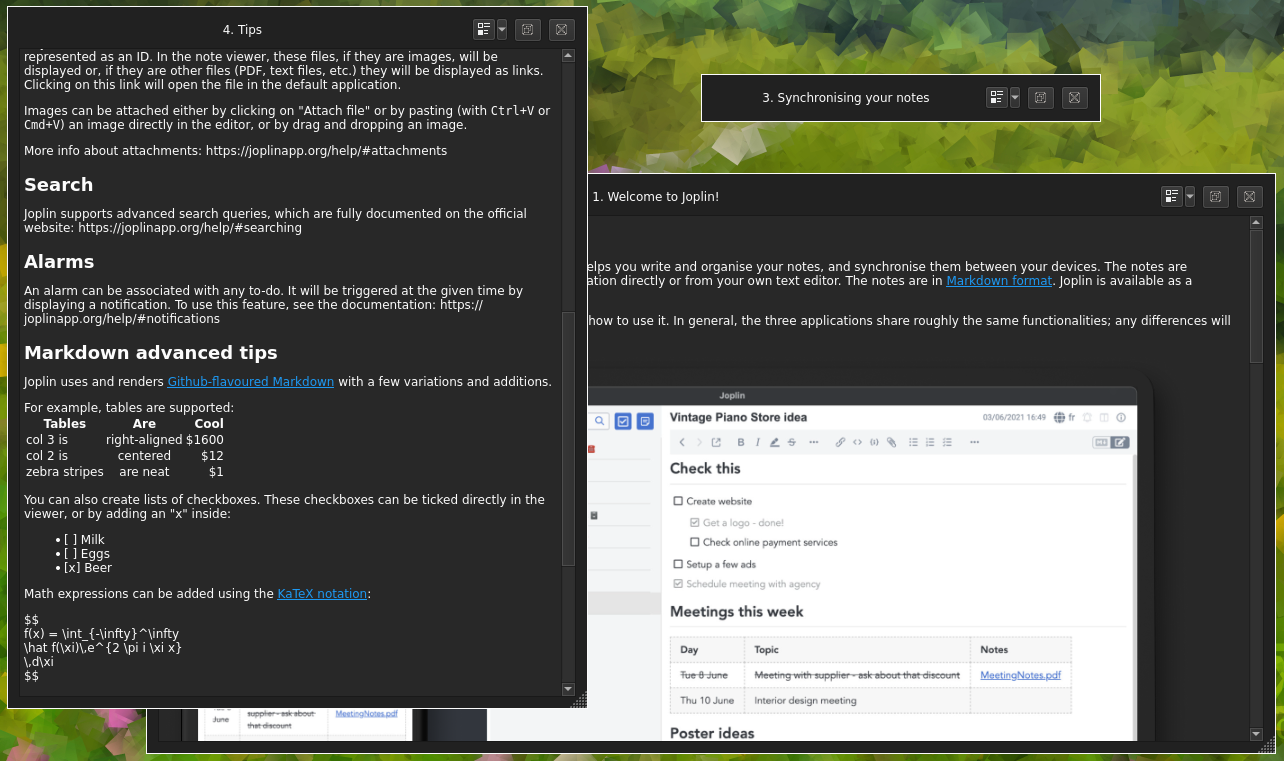
Task: Close the 4. Tips note window
Action: 562,30
